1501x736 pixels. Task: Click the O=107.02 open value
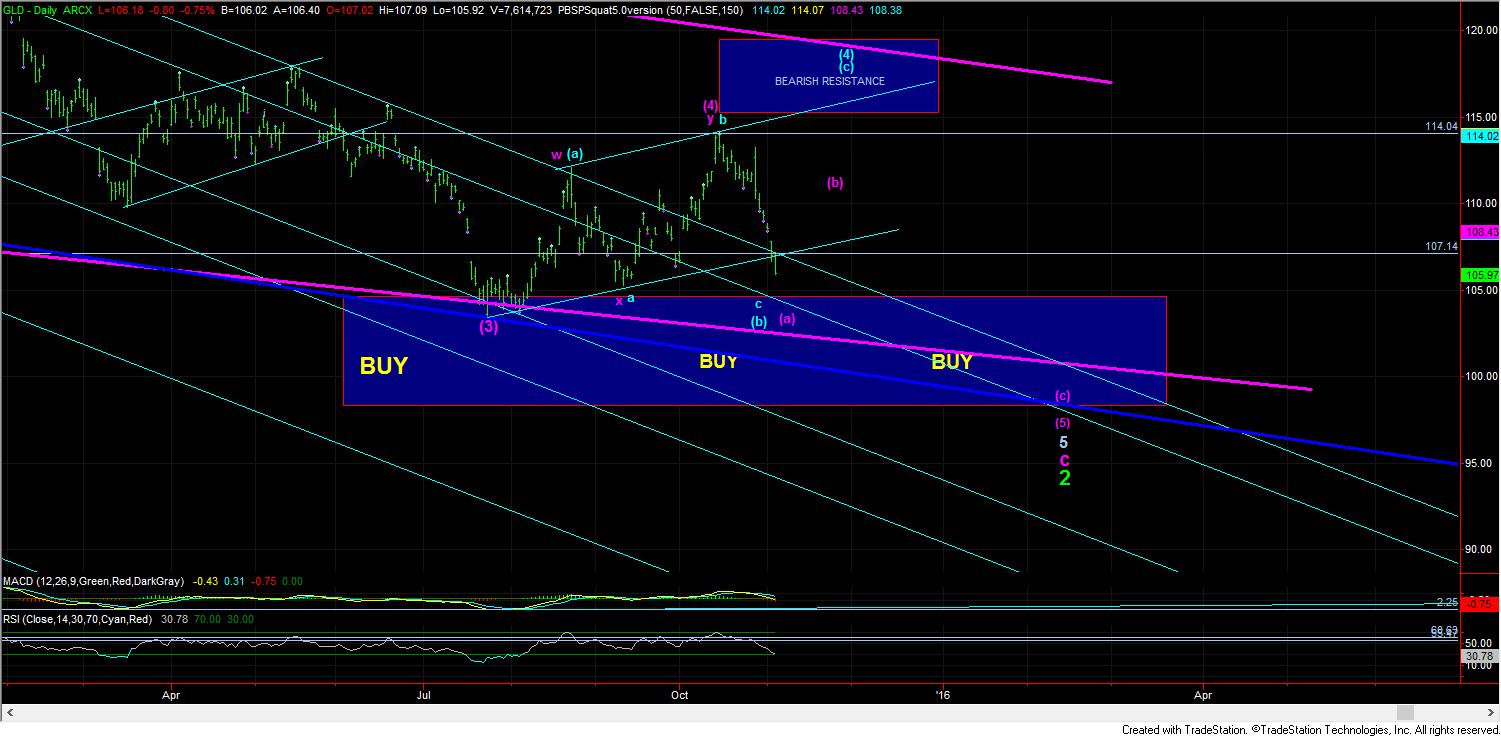(x=350, y=11)
